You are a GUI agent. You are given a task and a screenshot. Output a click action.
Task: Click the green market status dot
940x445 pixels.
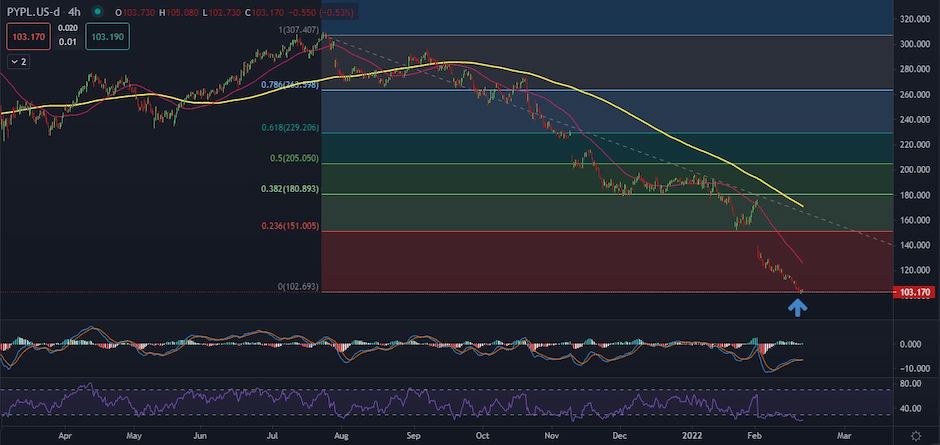click(95, 11)
